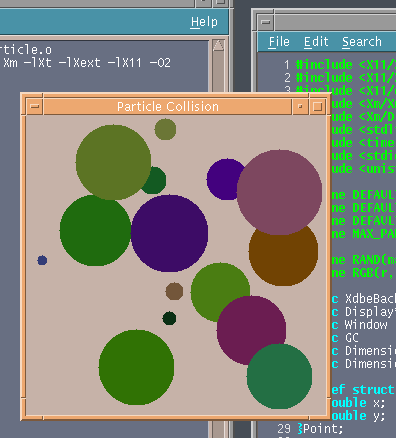This screenshot has height=438, width=396.
Task: Click the small tan brown particle
Action: point(174,291)
